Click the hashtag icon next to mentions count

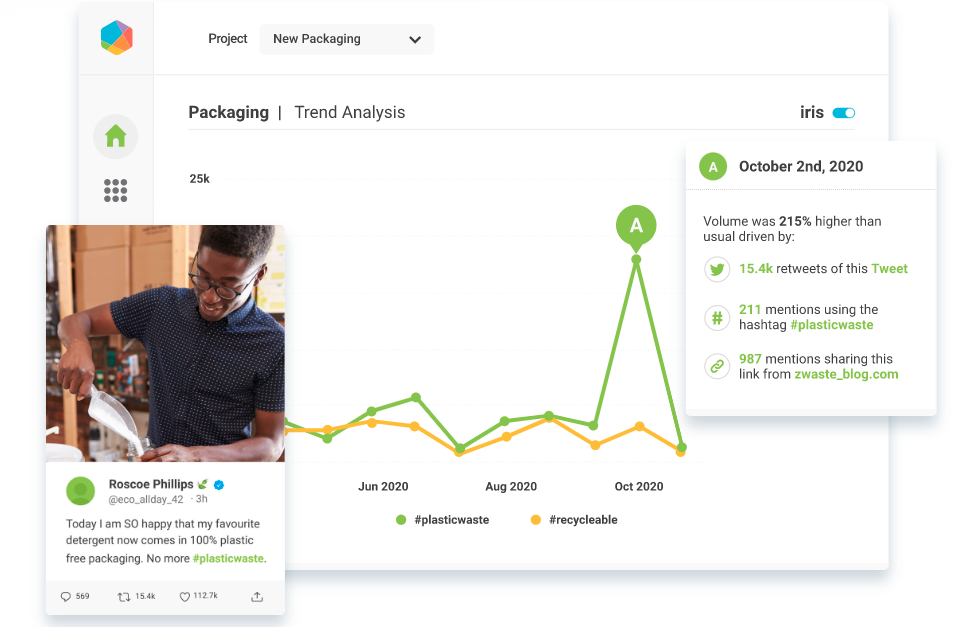(716, 318)
